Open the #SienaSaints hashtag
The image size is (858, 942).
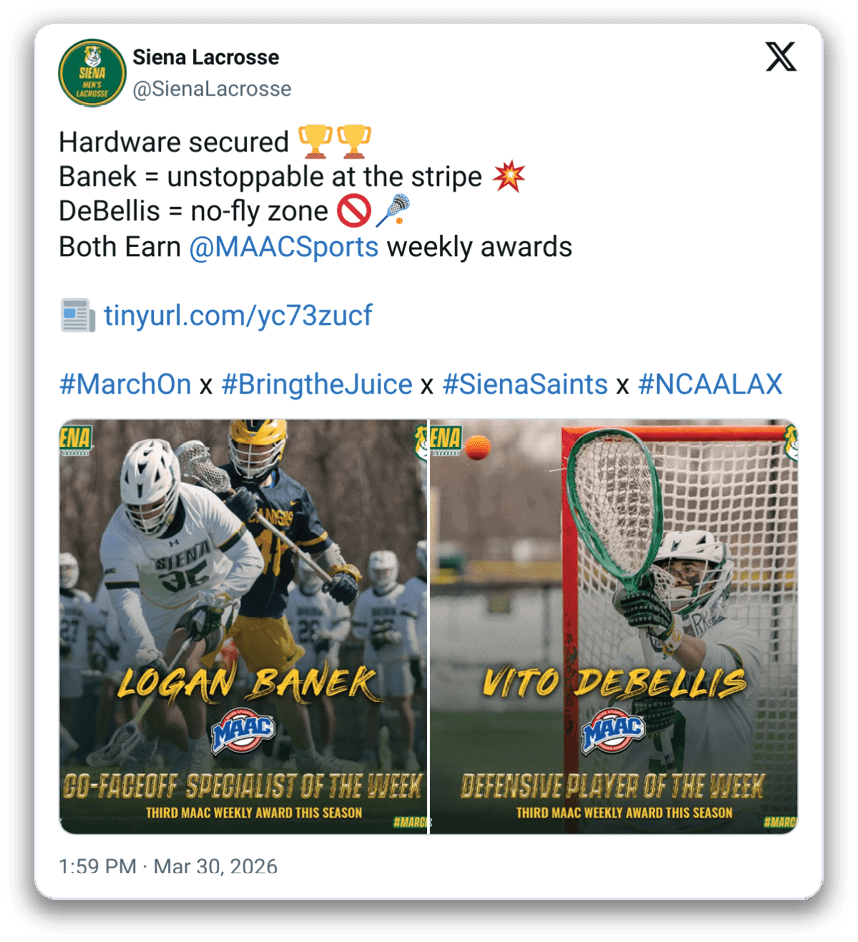[525, 384]
